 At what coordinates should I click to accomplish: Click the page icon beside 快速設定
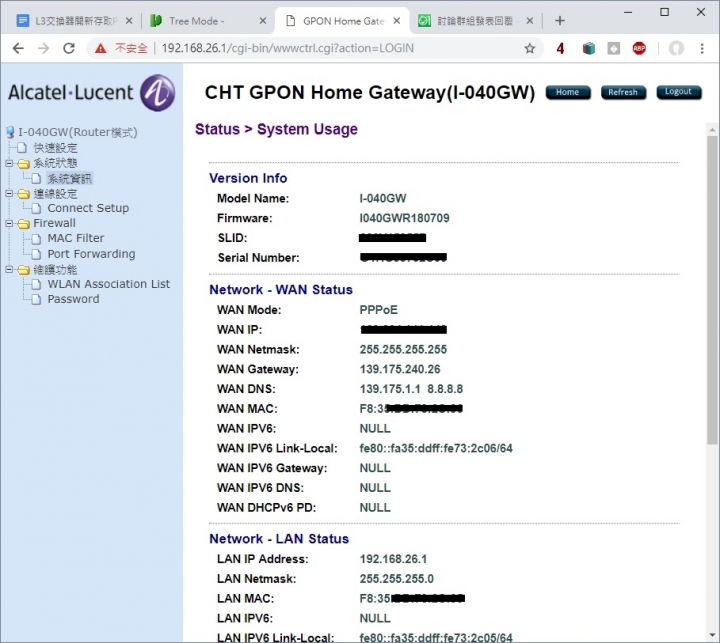click(22, 148)
